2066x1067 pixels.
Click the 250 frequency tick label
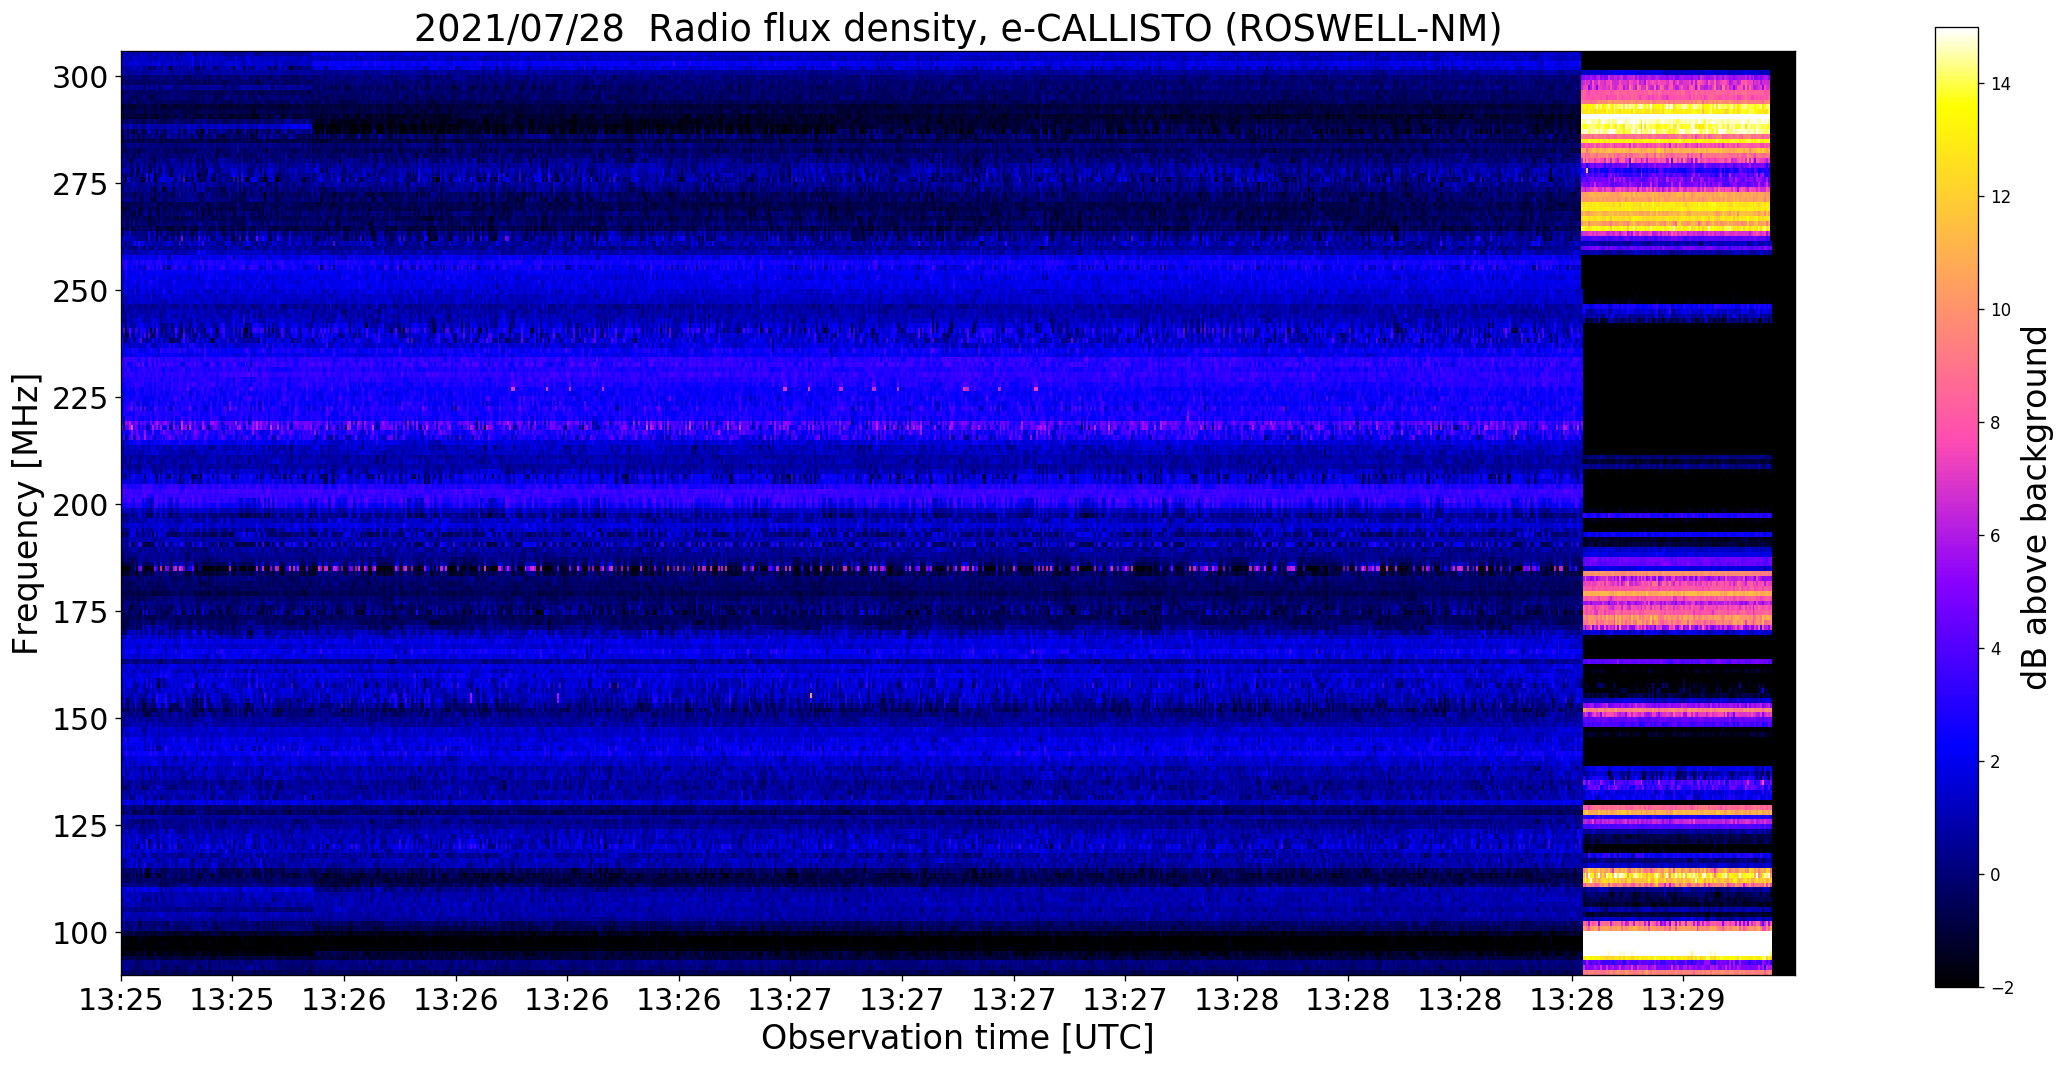80,291
